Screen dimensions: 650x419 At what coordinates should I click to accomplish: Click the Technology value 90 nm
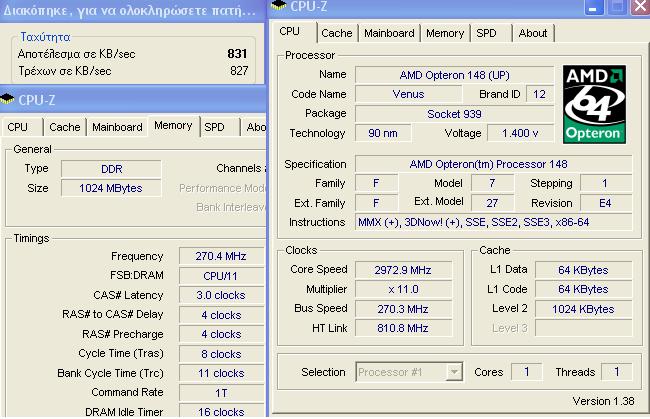pos(383,133)
